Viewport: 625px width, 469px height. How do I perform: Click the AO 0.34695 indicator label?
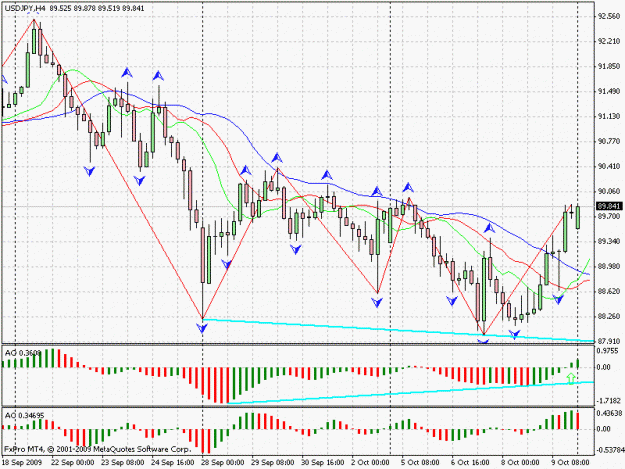tap(24, 416)
